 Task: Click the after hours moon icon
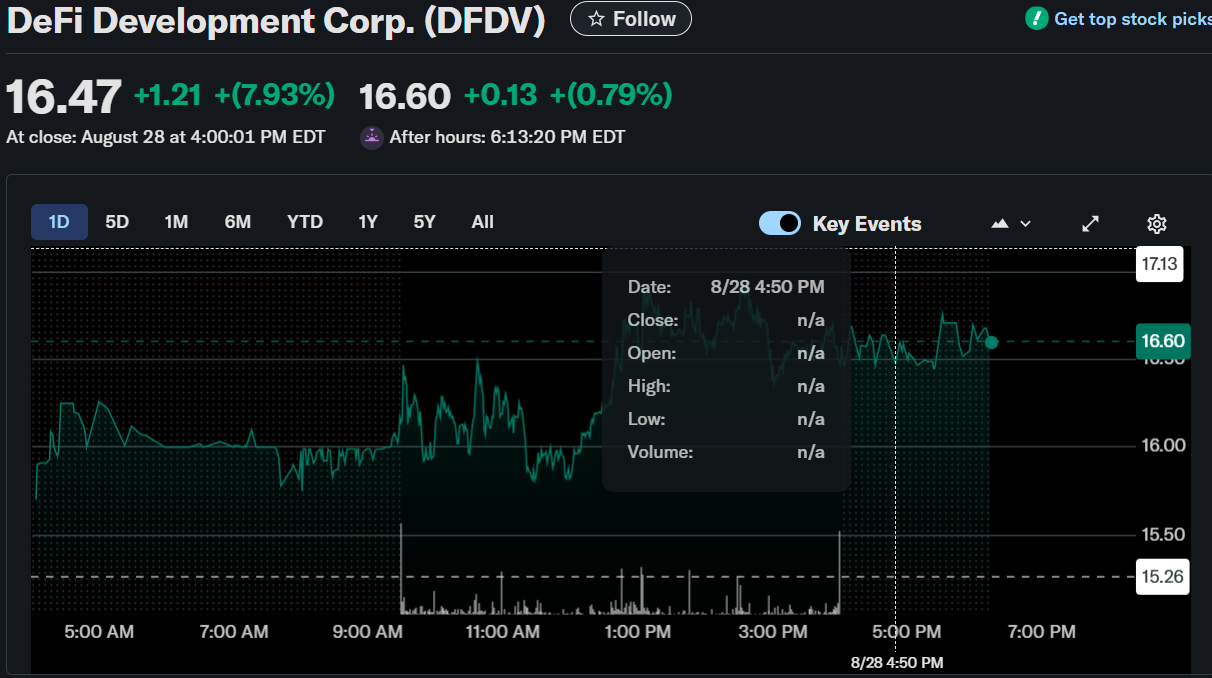tap(372, 138)
